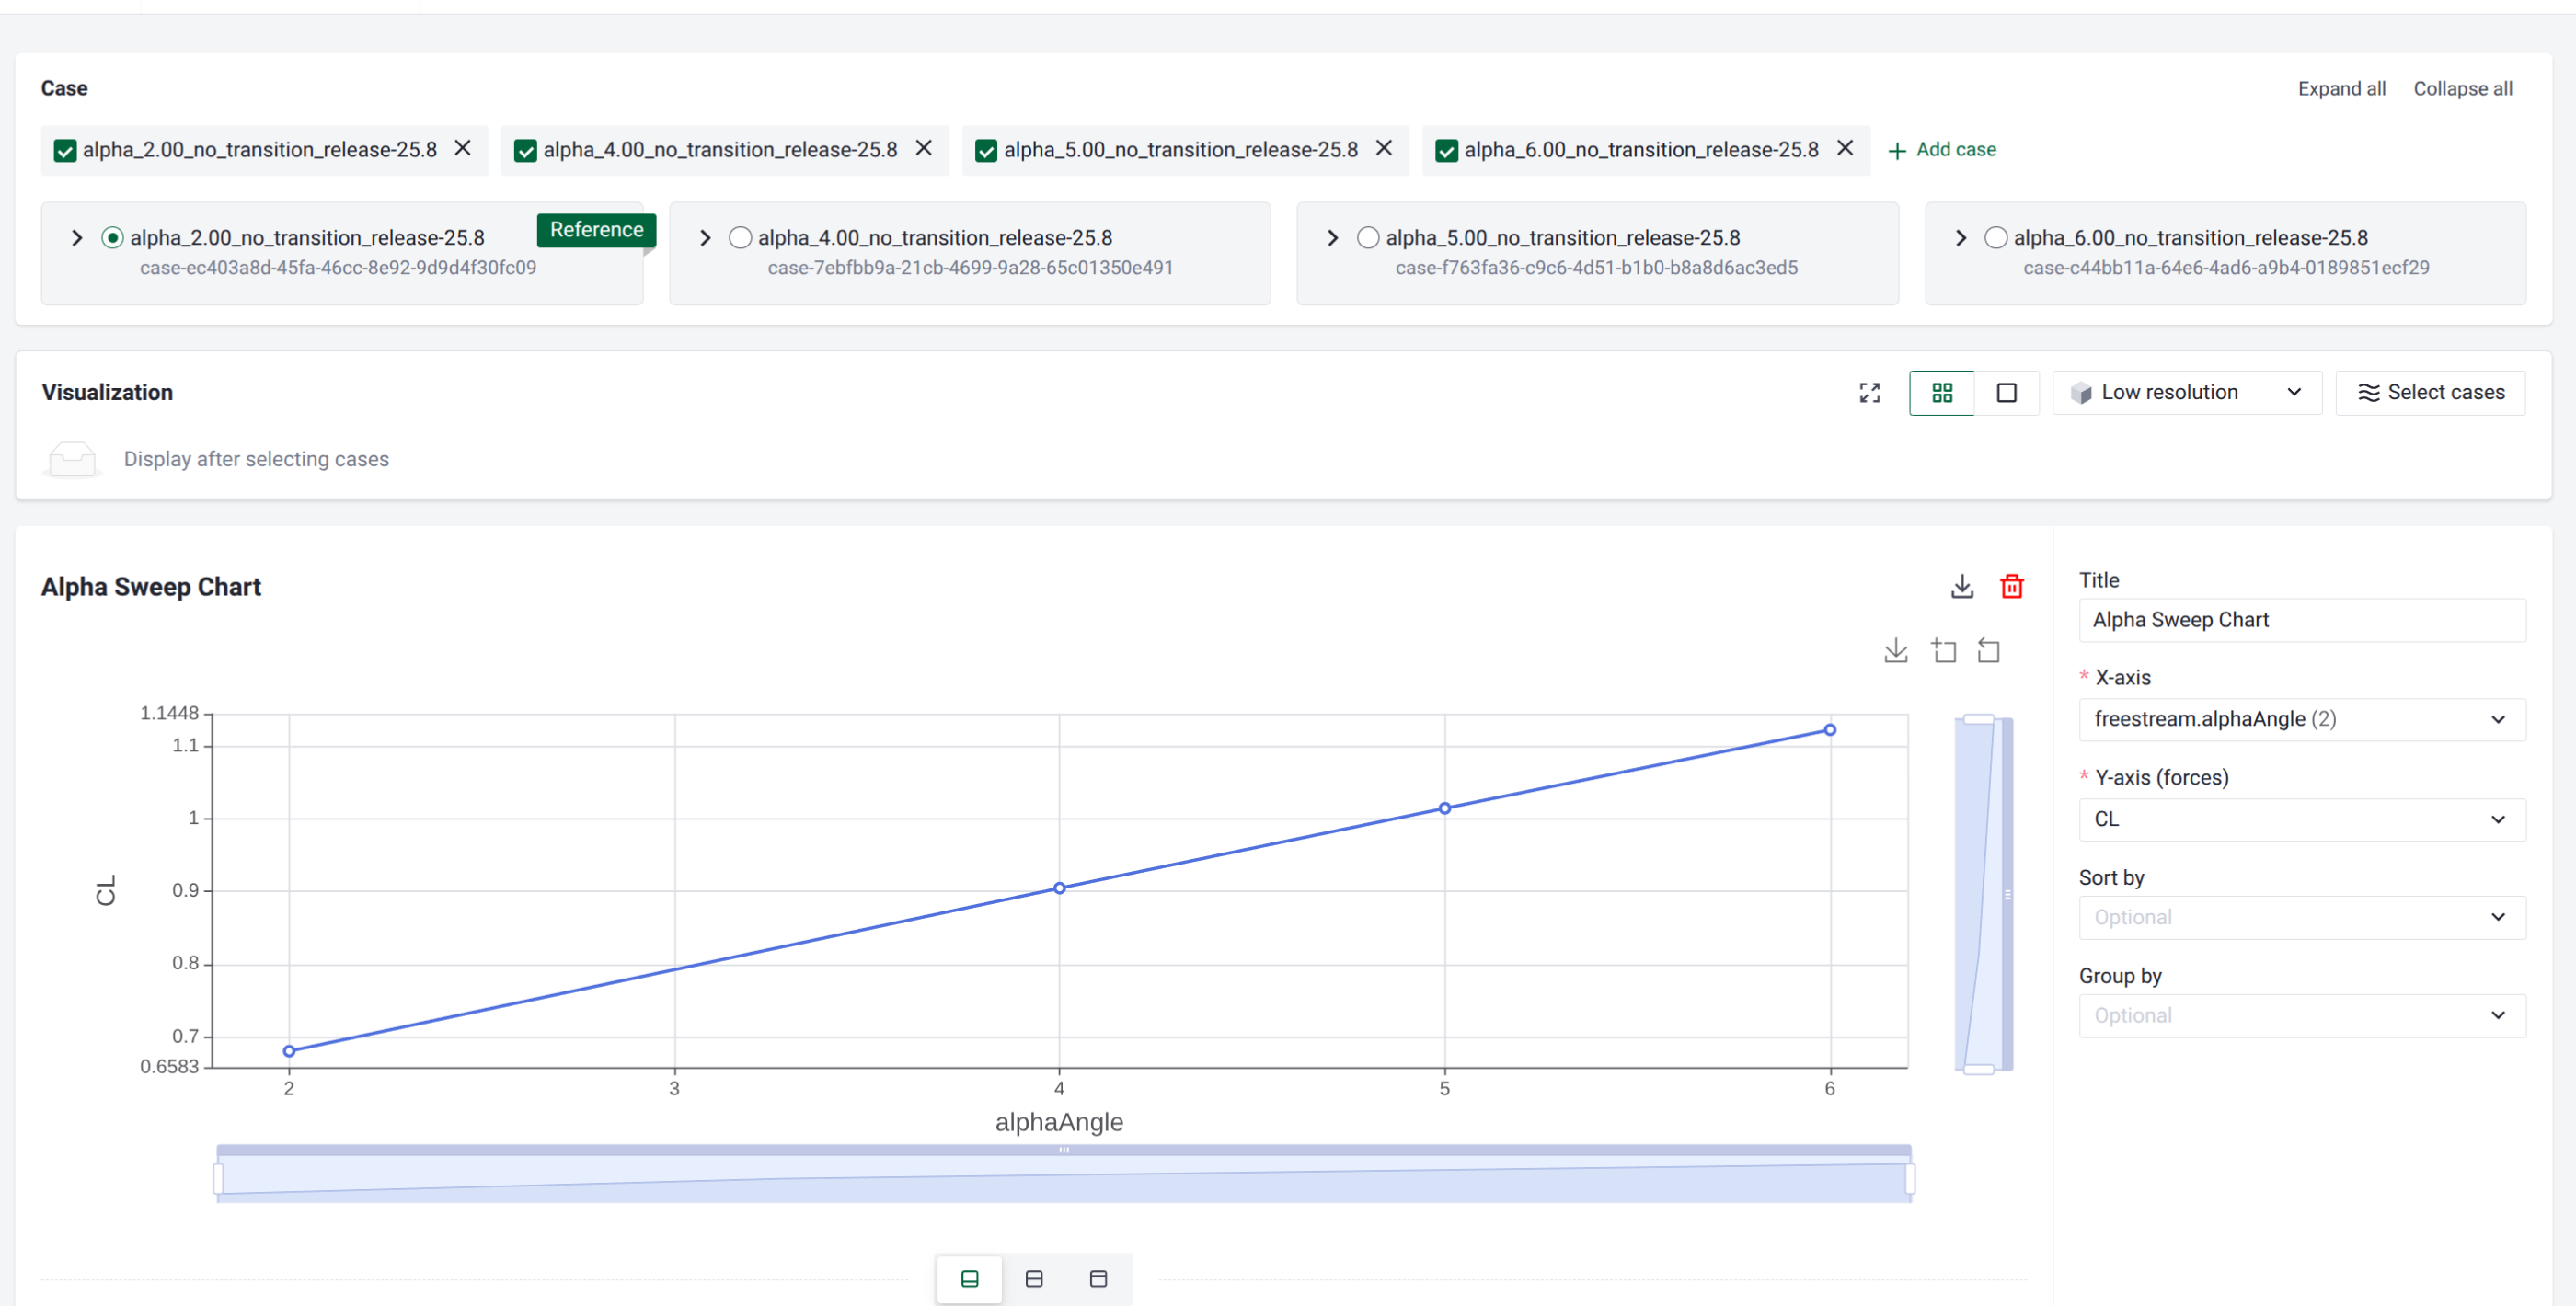Expand the alpha_6.00 case card

tap(1961, 238)
